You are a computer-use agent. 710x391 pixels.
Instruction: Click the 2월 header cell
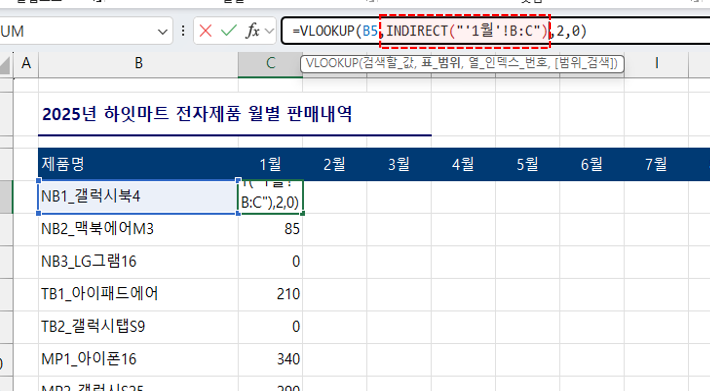pyautogui.click(x=335, y=164)
